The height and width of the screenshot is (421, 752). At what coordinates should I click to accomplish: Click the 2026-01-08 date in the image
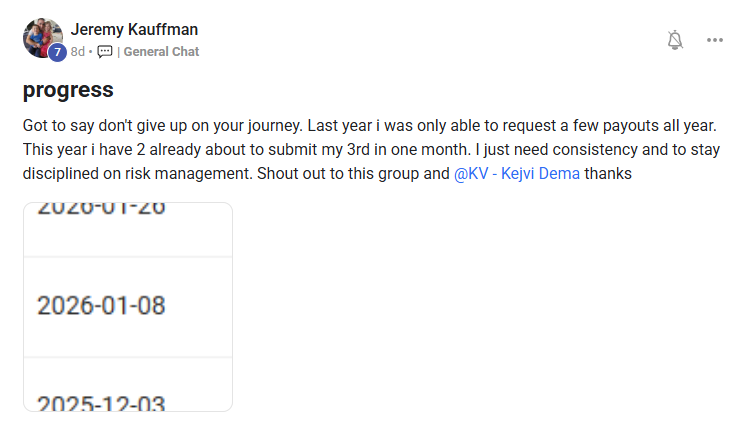click(x=101, y=306)
